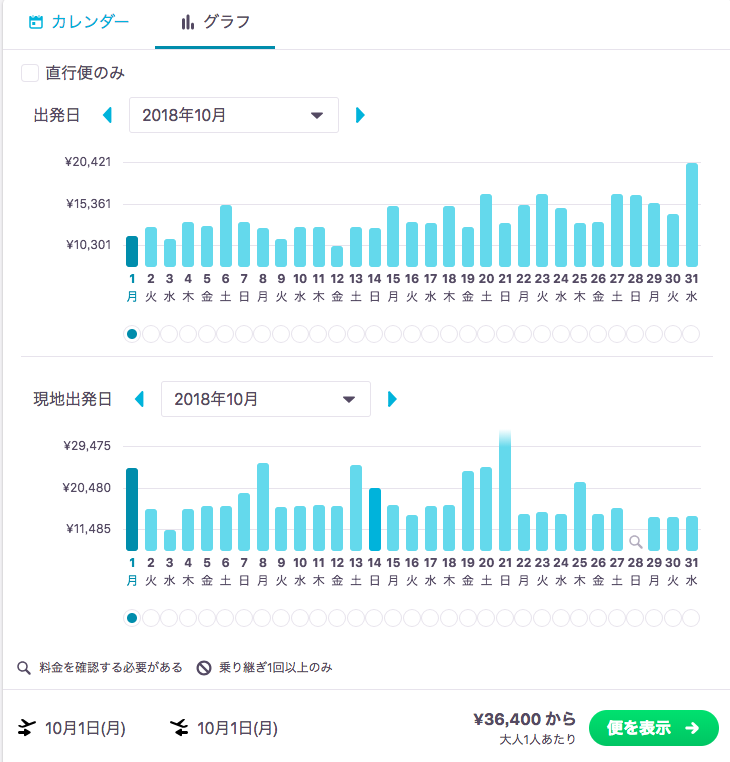Click the magnifier icon on return day 28

(635, 541)
